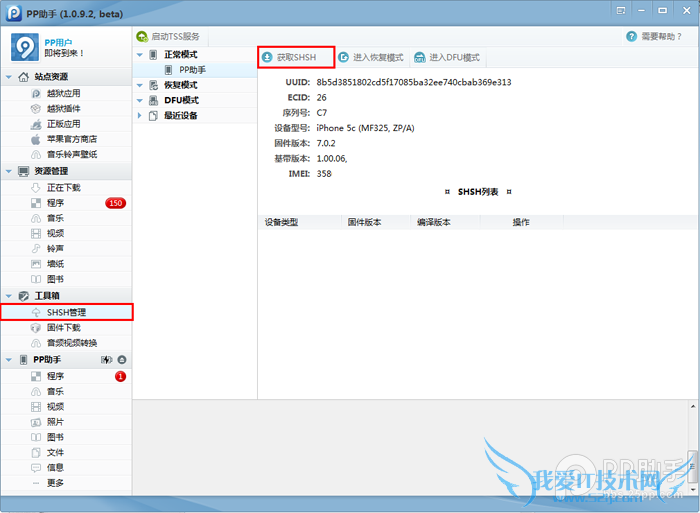
Task: Collapse the 站点资源 sidebar section
Action: click(8, 77)
